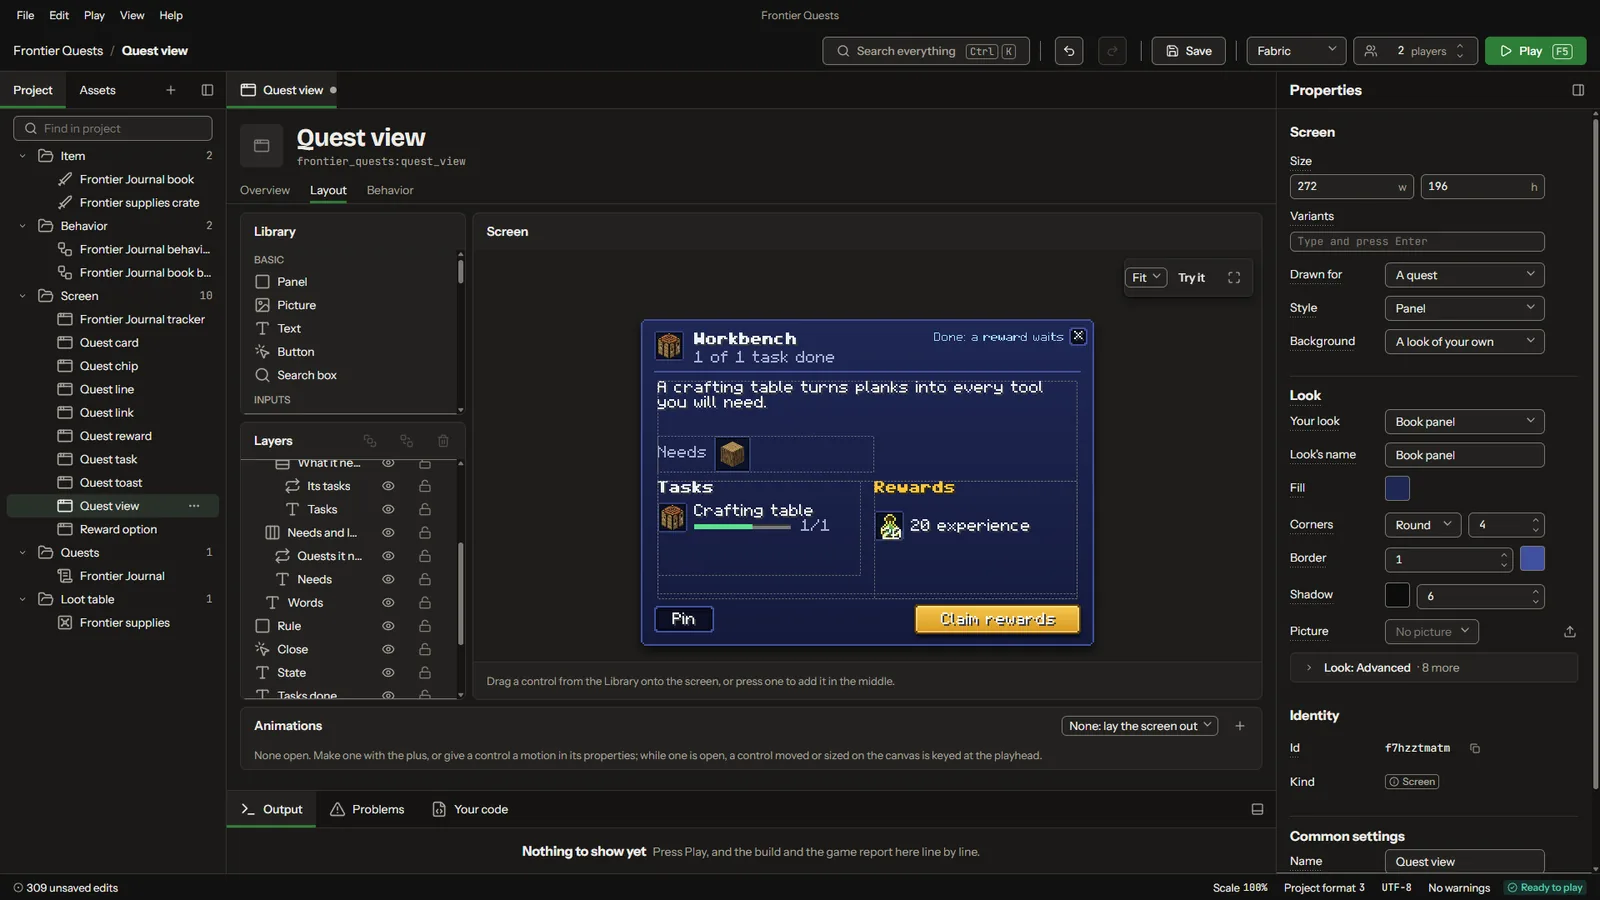Open the Edit menu
This screenshot has height=900, width=1600.
[59, 15]
